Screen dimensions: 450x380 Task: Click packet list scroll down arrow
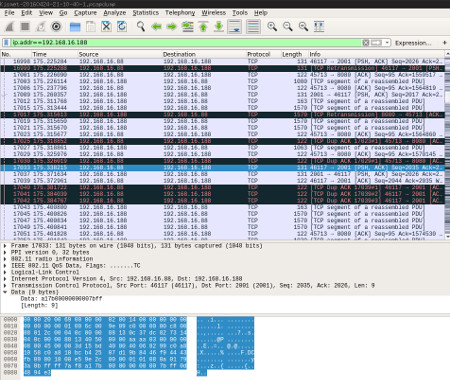447,236
